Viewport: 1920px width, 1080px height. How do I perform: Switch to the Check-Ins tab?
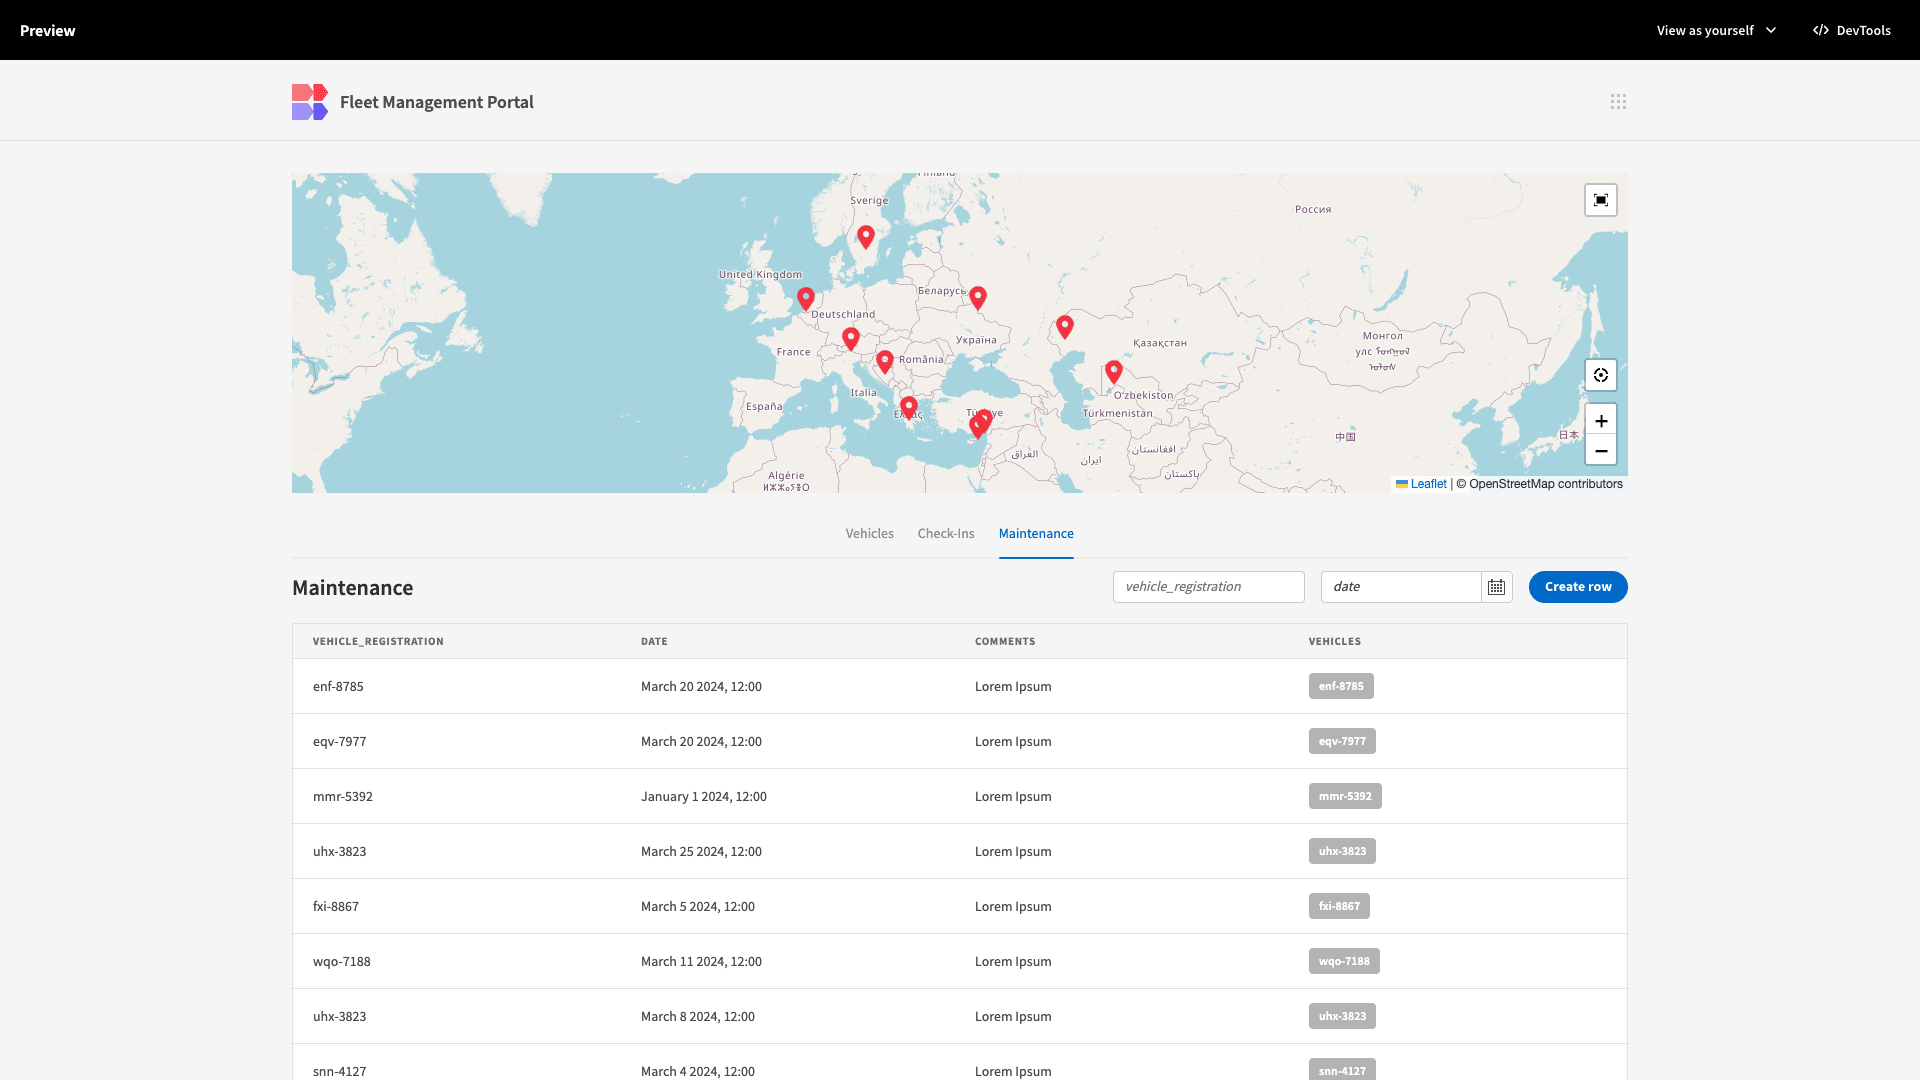(946, 533)
